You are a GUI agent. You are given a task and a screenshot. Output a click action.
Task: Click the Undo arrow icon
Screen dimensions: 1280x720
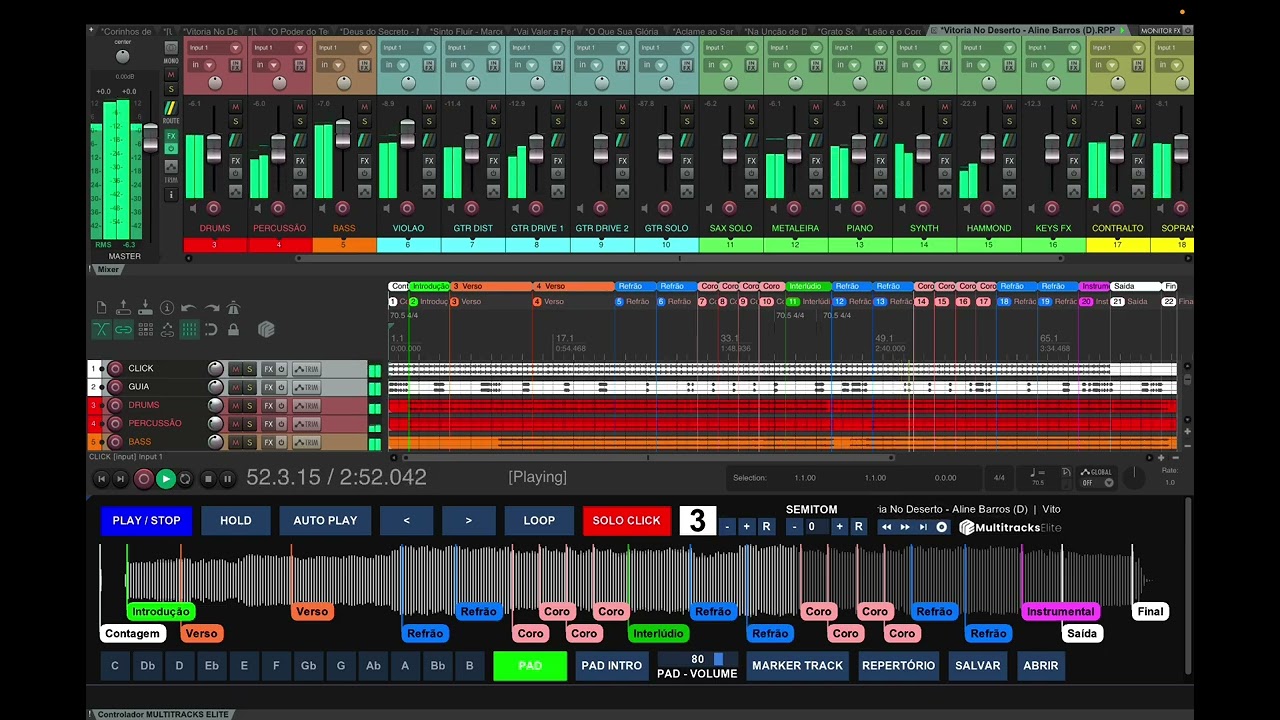pos(189,308)
